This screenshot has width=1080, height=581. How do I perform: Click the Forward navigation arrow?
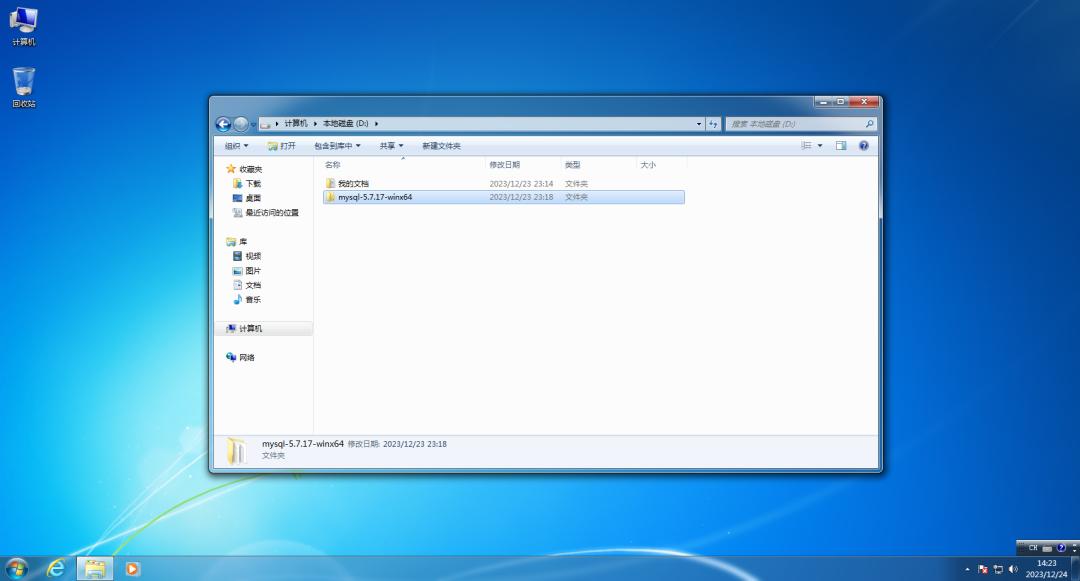tap(241, 124)
